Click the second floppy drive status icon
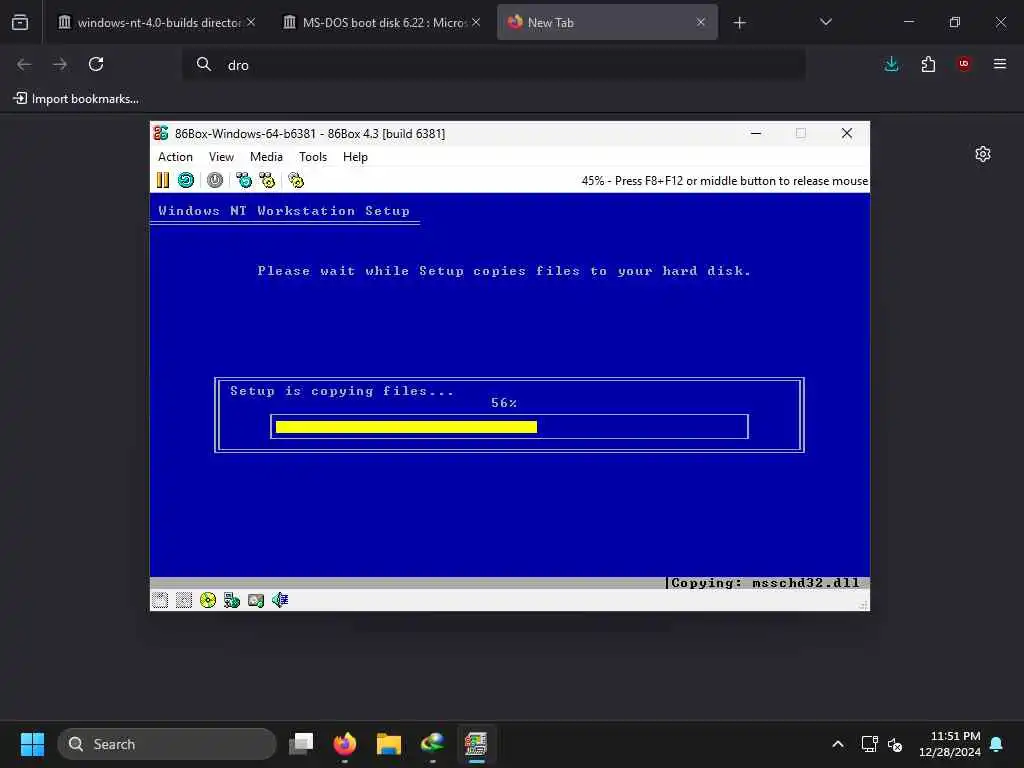Screen dimensions: 1024x768 pos(184,600)
